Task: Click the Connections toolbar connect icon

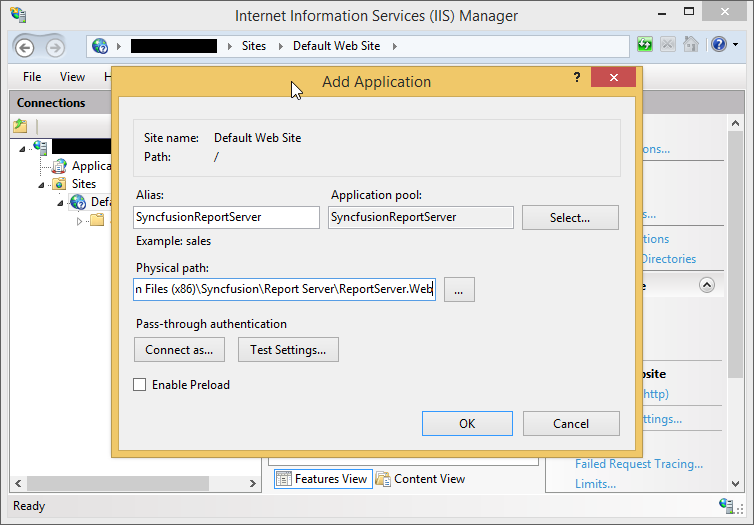Action: (20, 126)
